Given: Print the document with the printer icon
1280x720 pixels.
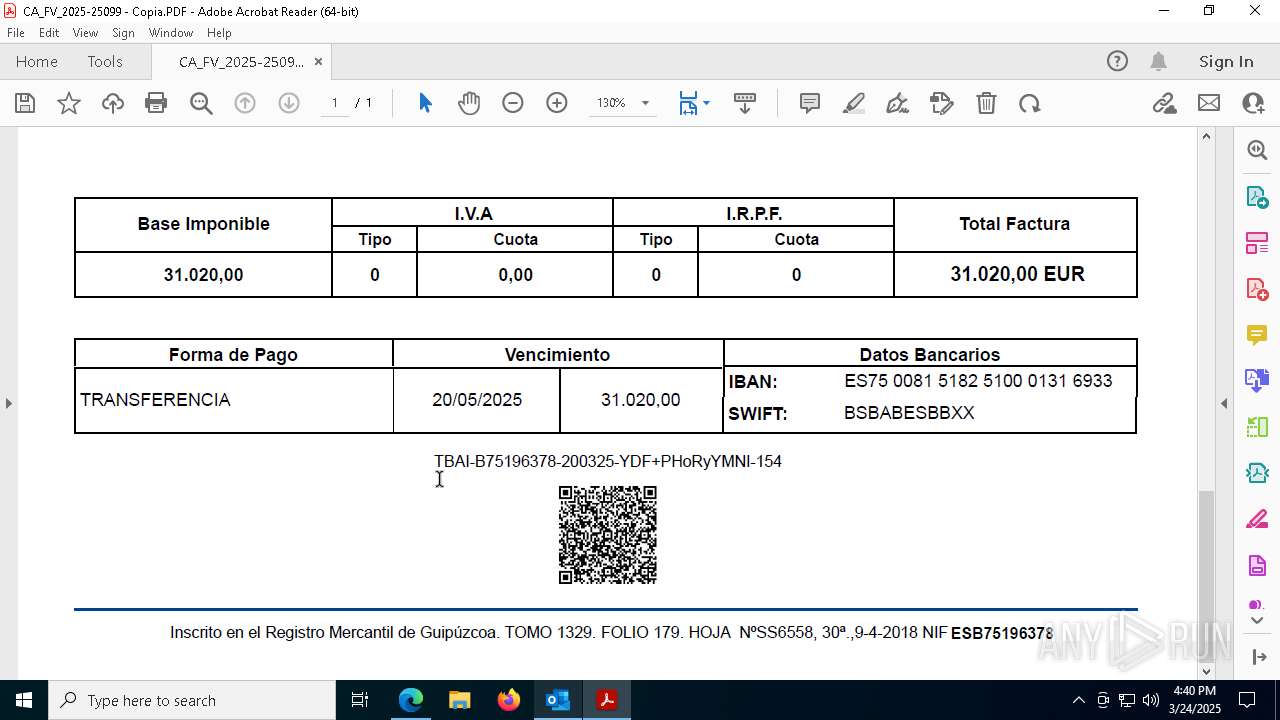Looking at the screenshot, I should coord(156,103).
